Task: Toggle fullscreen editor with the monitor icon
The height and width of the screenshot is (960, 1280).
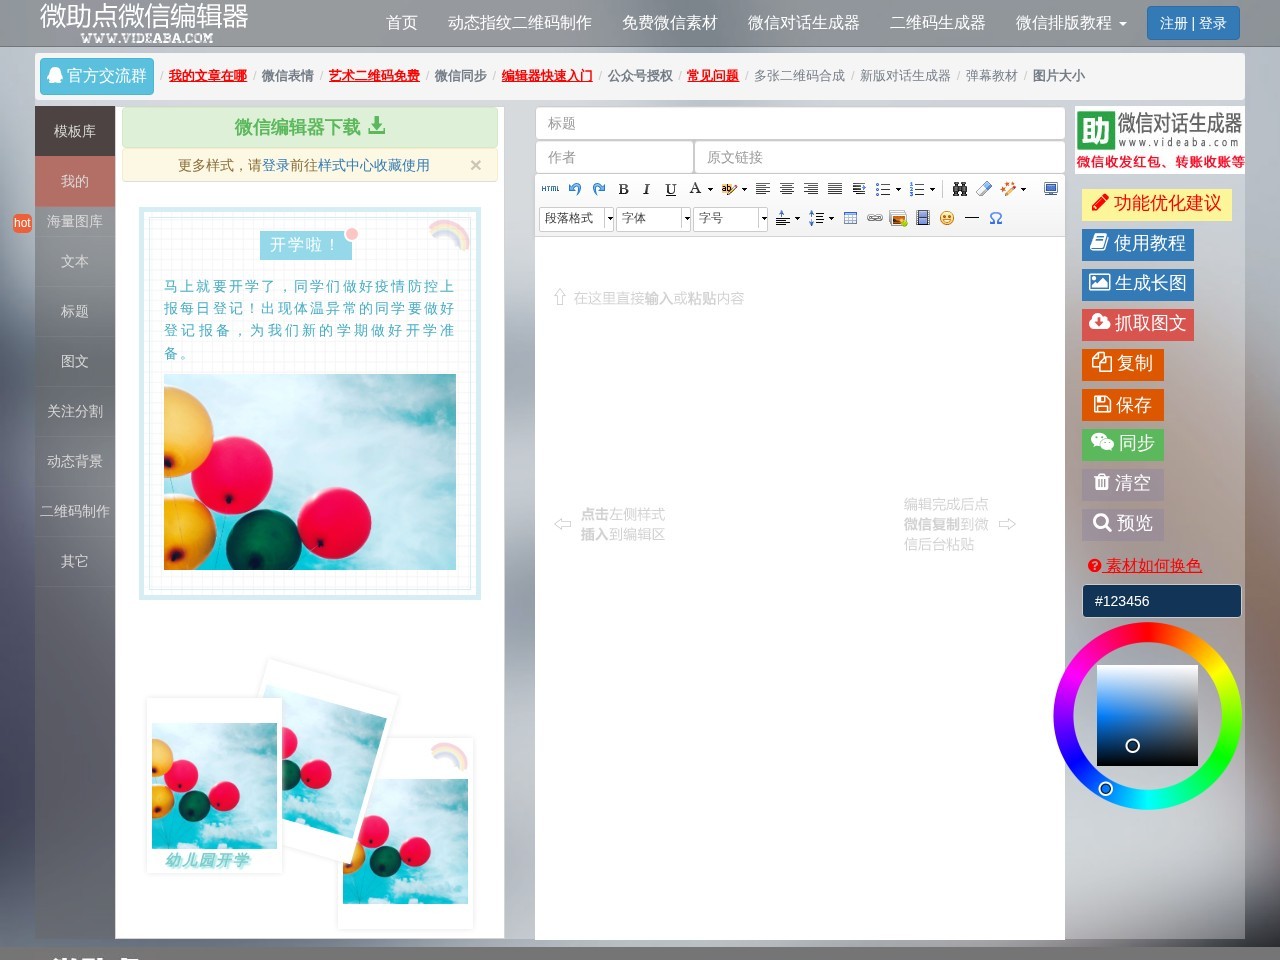Action: point(1050,188)
